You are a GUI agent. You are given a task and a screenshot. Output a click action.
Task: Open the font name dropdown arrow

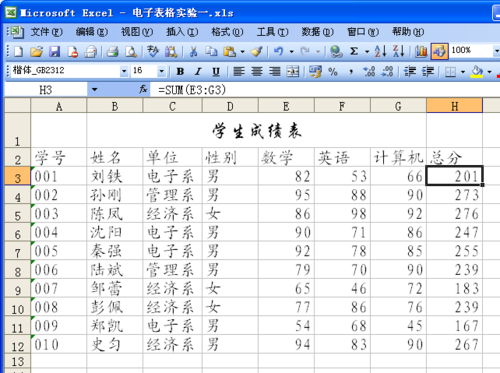[124, 71]
